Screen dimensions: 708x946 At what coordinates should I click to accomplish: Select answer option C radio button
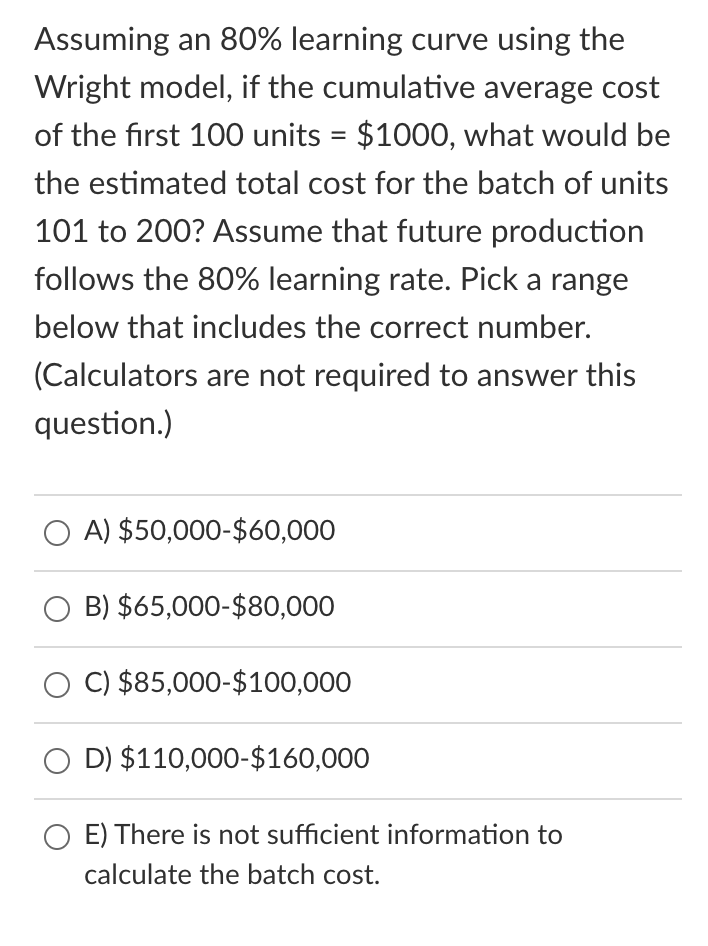click(57, 684)
